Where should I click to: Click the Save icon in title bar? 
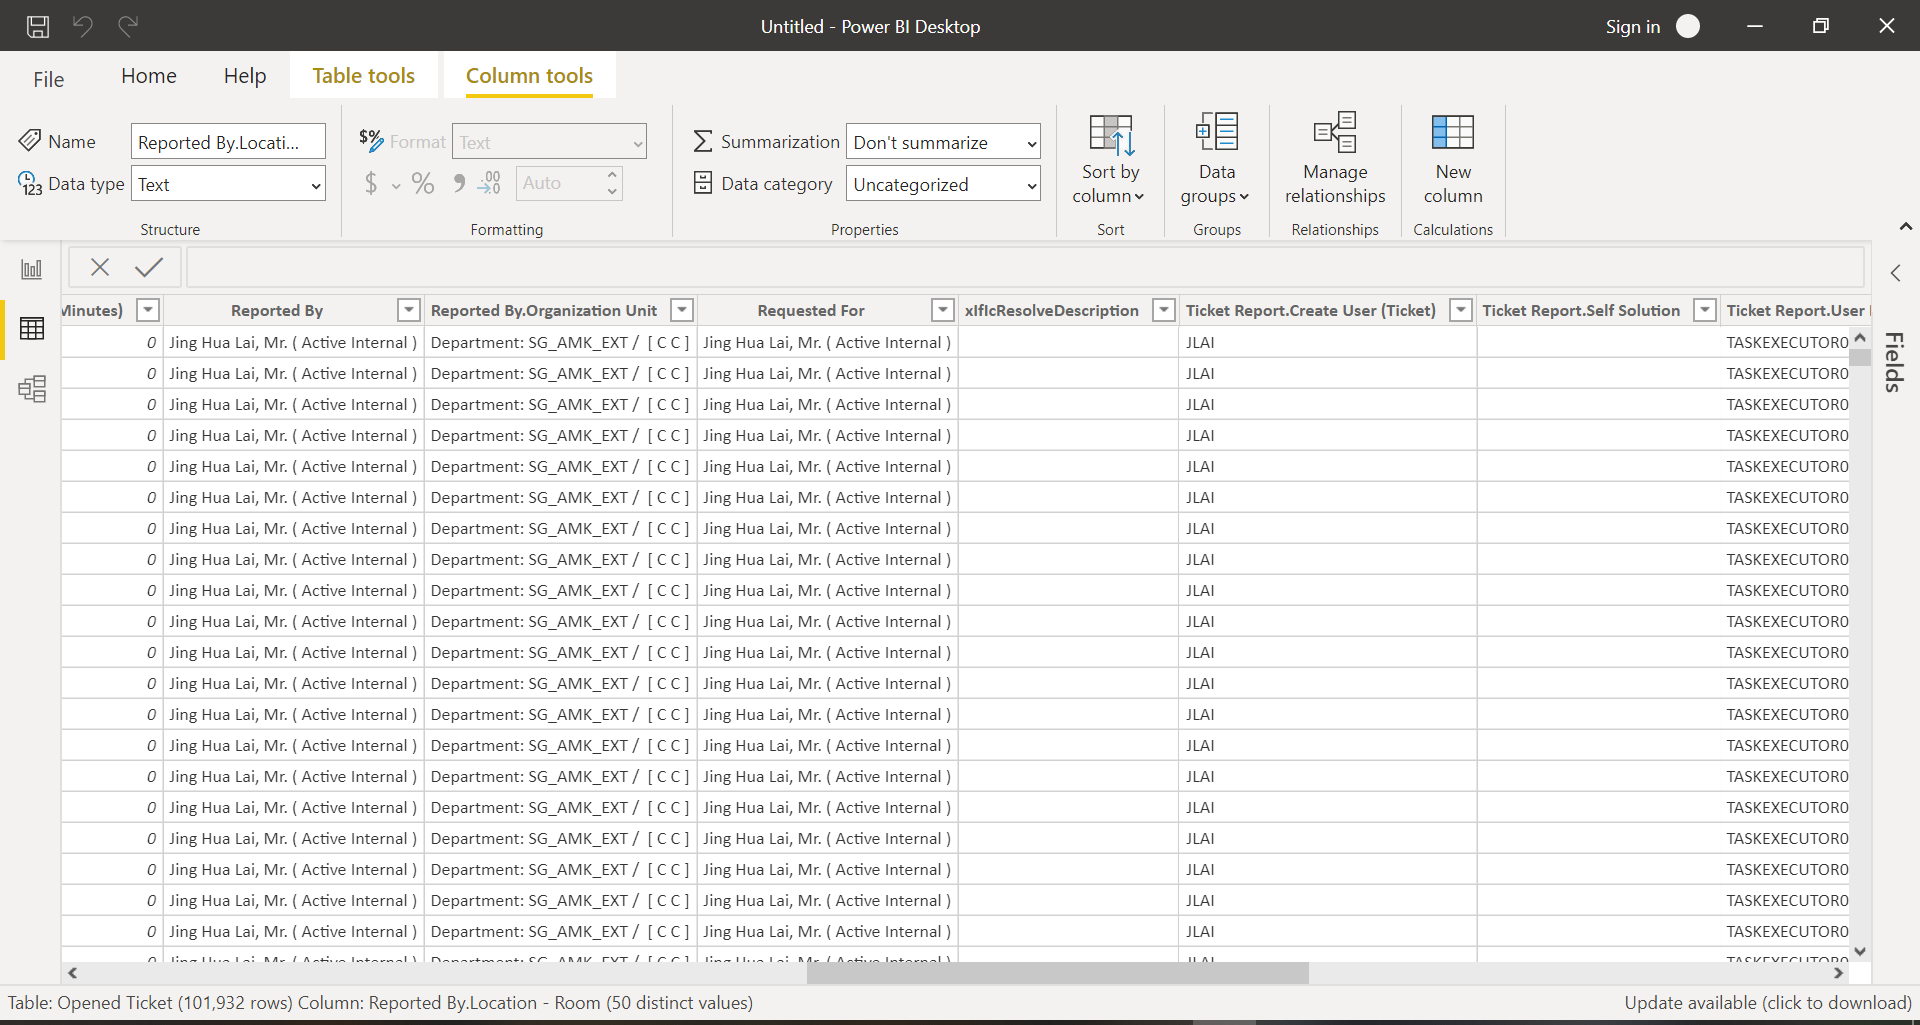coord(38,26)
